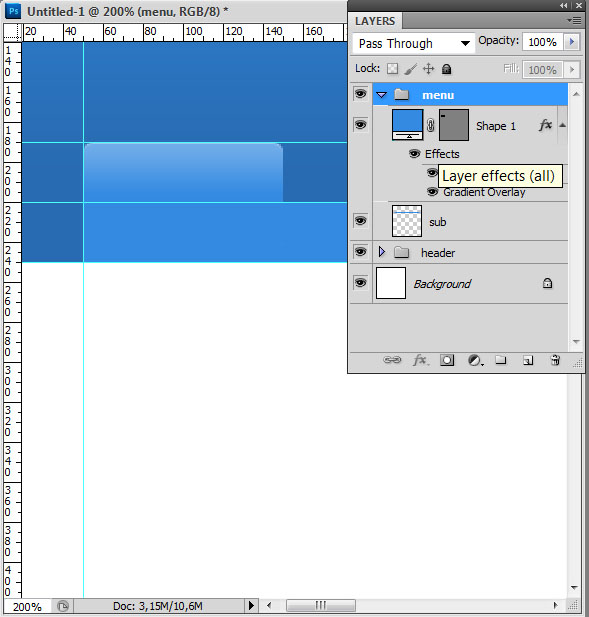
Task: Click the Fill 100% field
Action: (543, 70)
